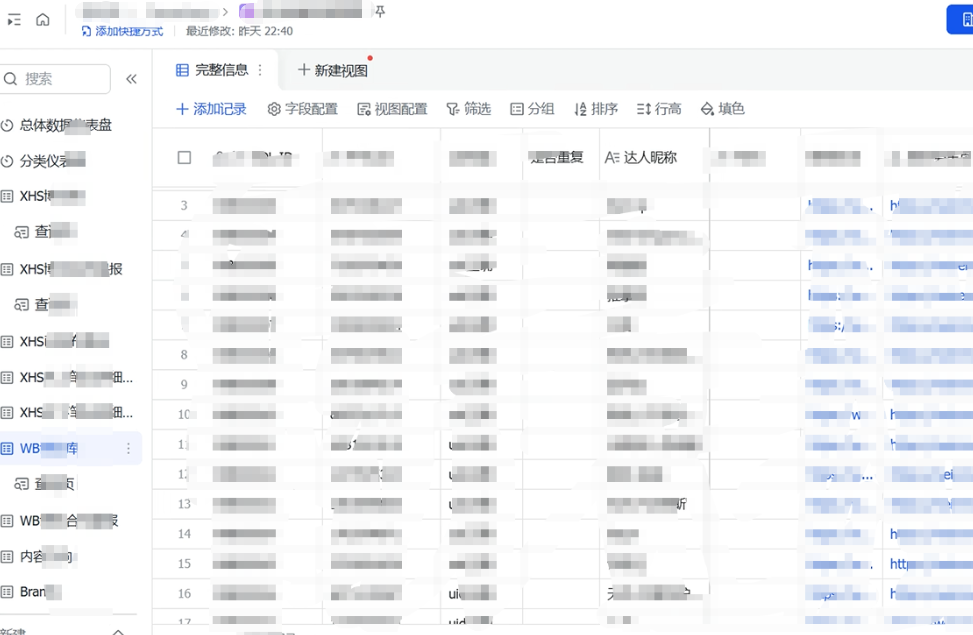Open 字段配置 field settings
This screenshot has height=635, width=973.
303,109
